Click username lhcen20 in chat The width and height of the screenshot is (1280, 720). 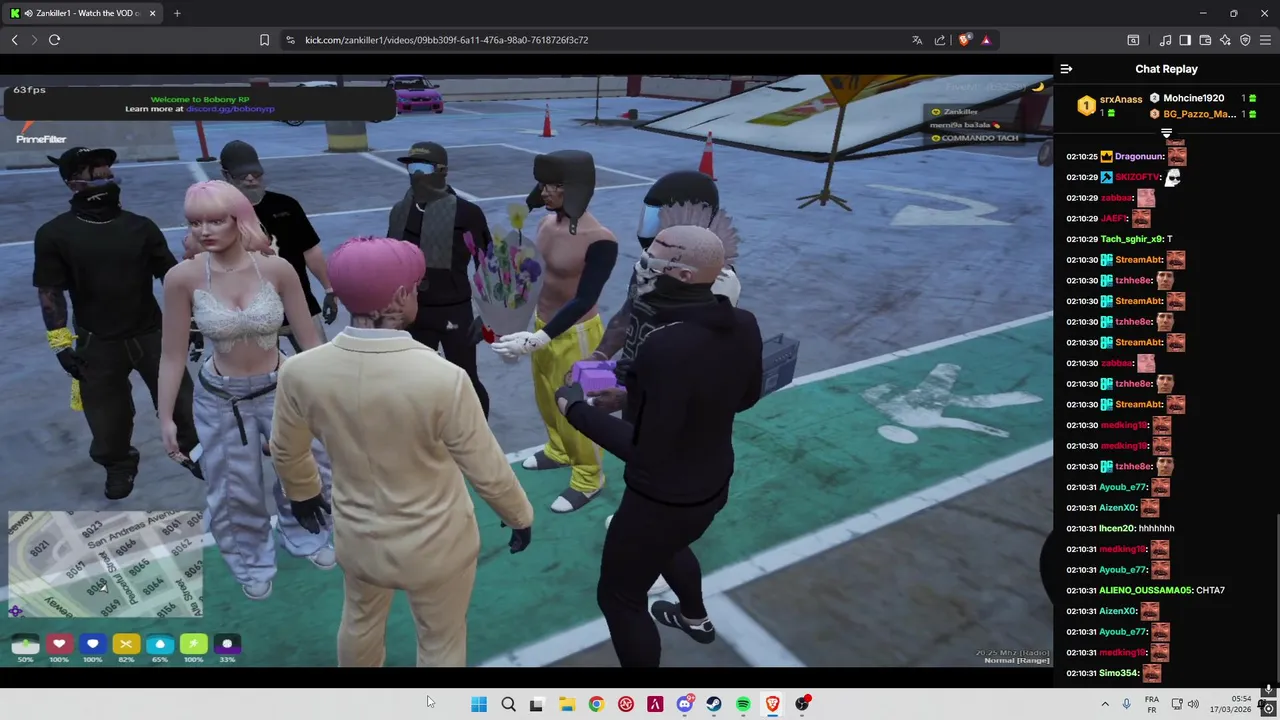coord(1117,528)
